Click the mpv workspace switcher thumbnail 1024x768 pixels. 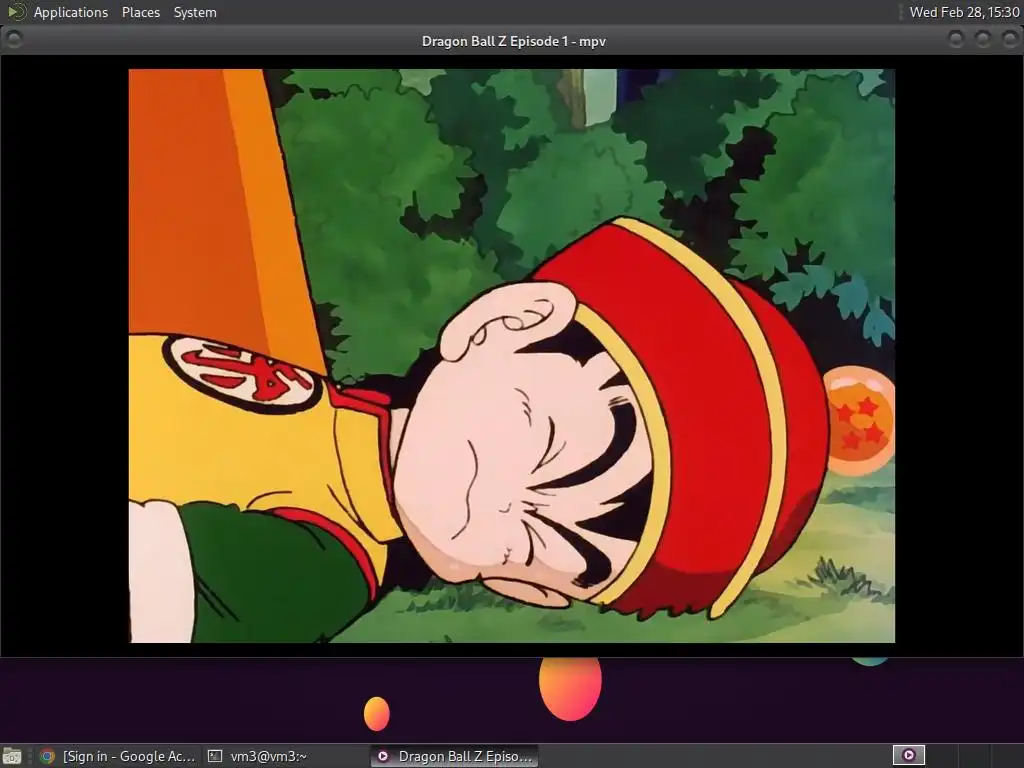(x=908, y=756)
